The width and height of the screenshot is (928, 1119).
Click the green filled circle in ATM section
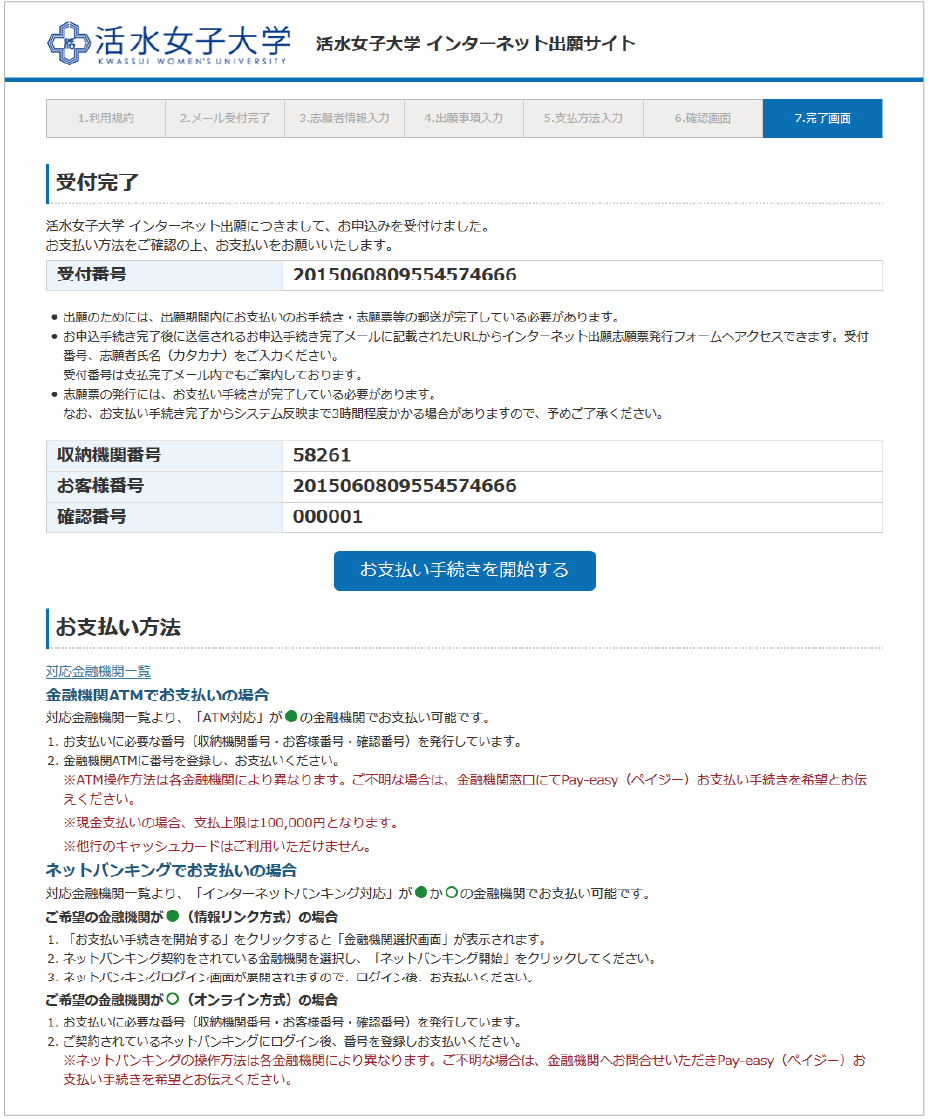click(292, 717)
